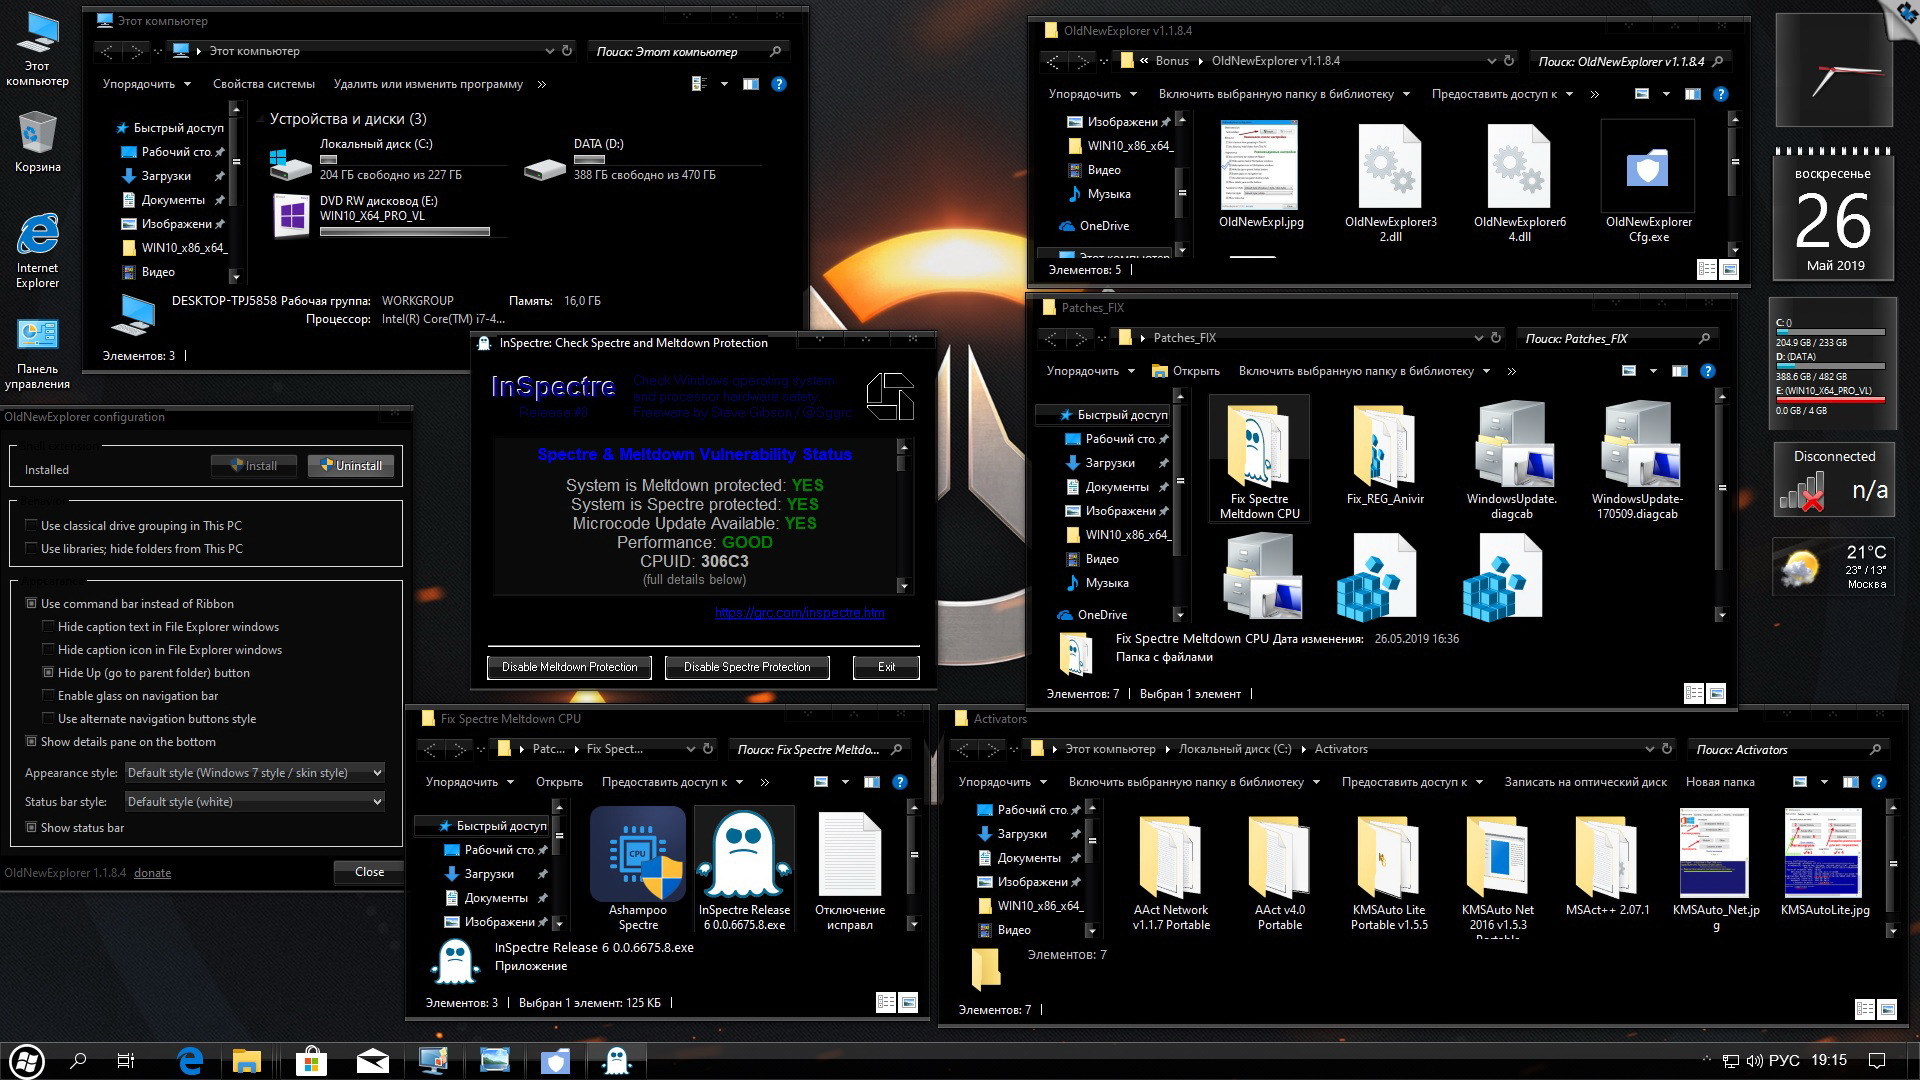
Task: Open Microsoft Edge from taskbar
Action: (x=189, y=1060)
